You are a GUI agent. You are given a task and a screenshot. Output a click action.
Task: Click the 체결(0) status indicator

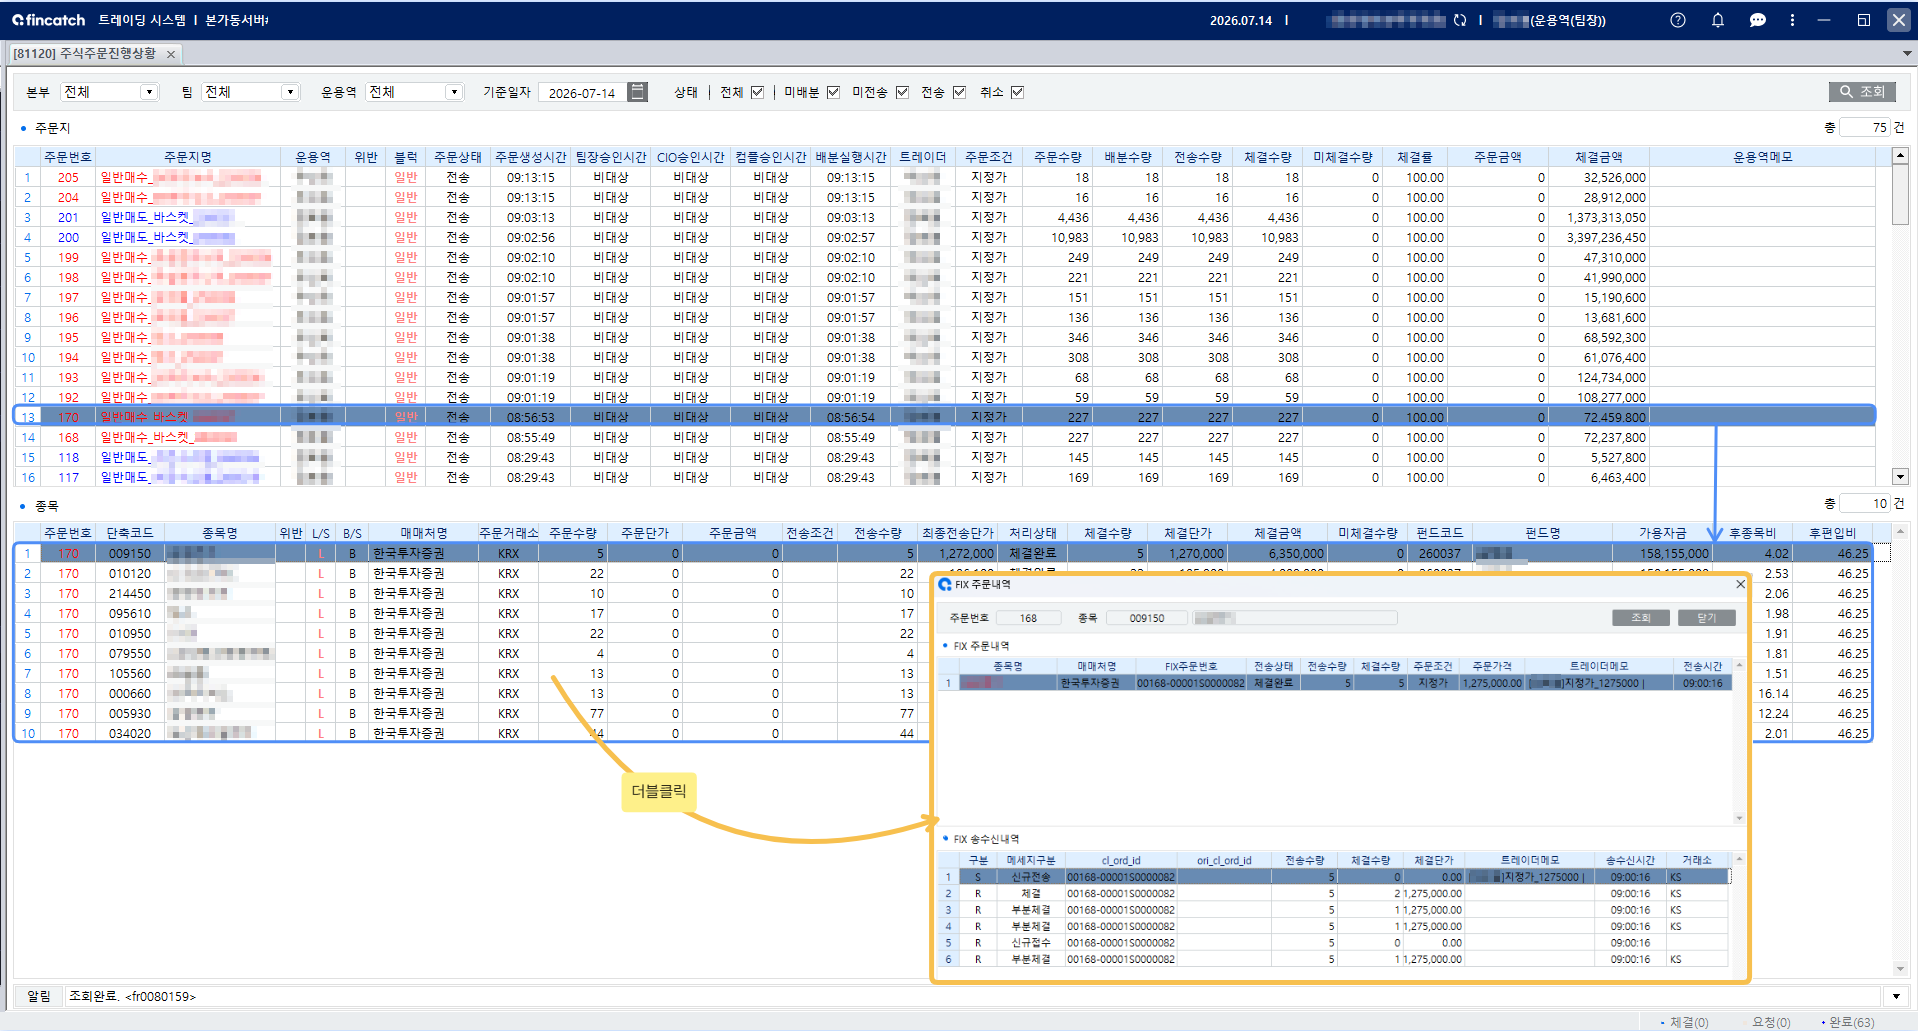pyautogui.click(x=1685, y=1022)
